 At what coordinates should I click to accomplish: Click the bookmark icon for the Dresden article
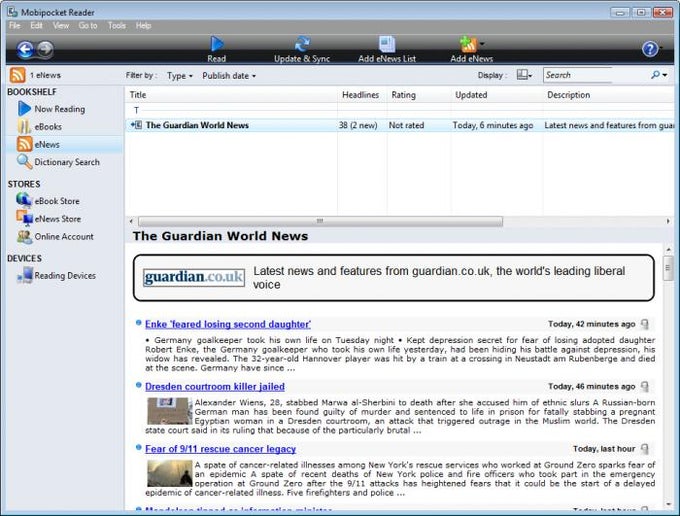pyautogui.click(x=645, y=387)
